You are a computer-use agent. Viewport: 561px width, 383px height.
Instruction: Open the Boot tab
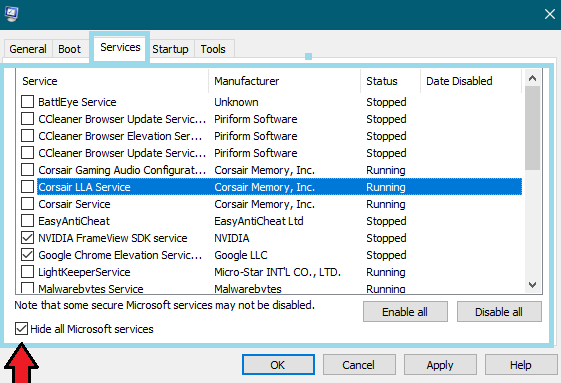[x=70, y=49]
